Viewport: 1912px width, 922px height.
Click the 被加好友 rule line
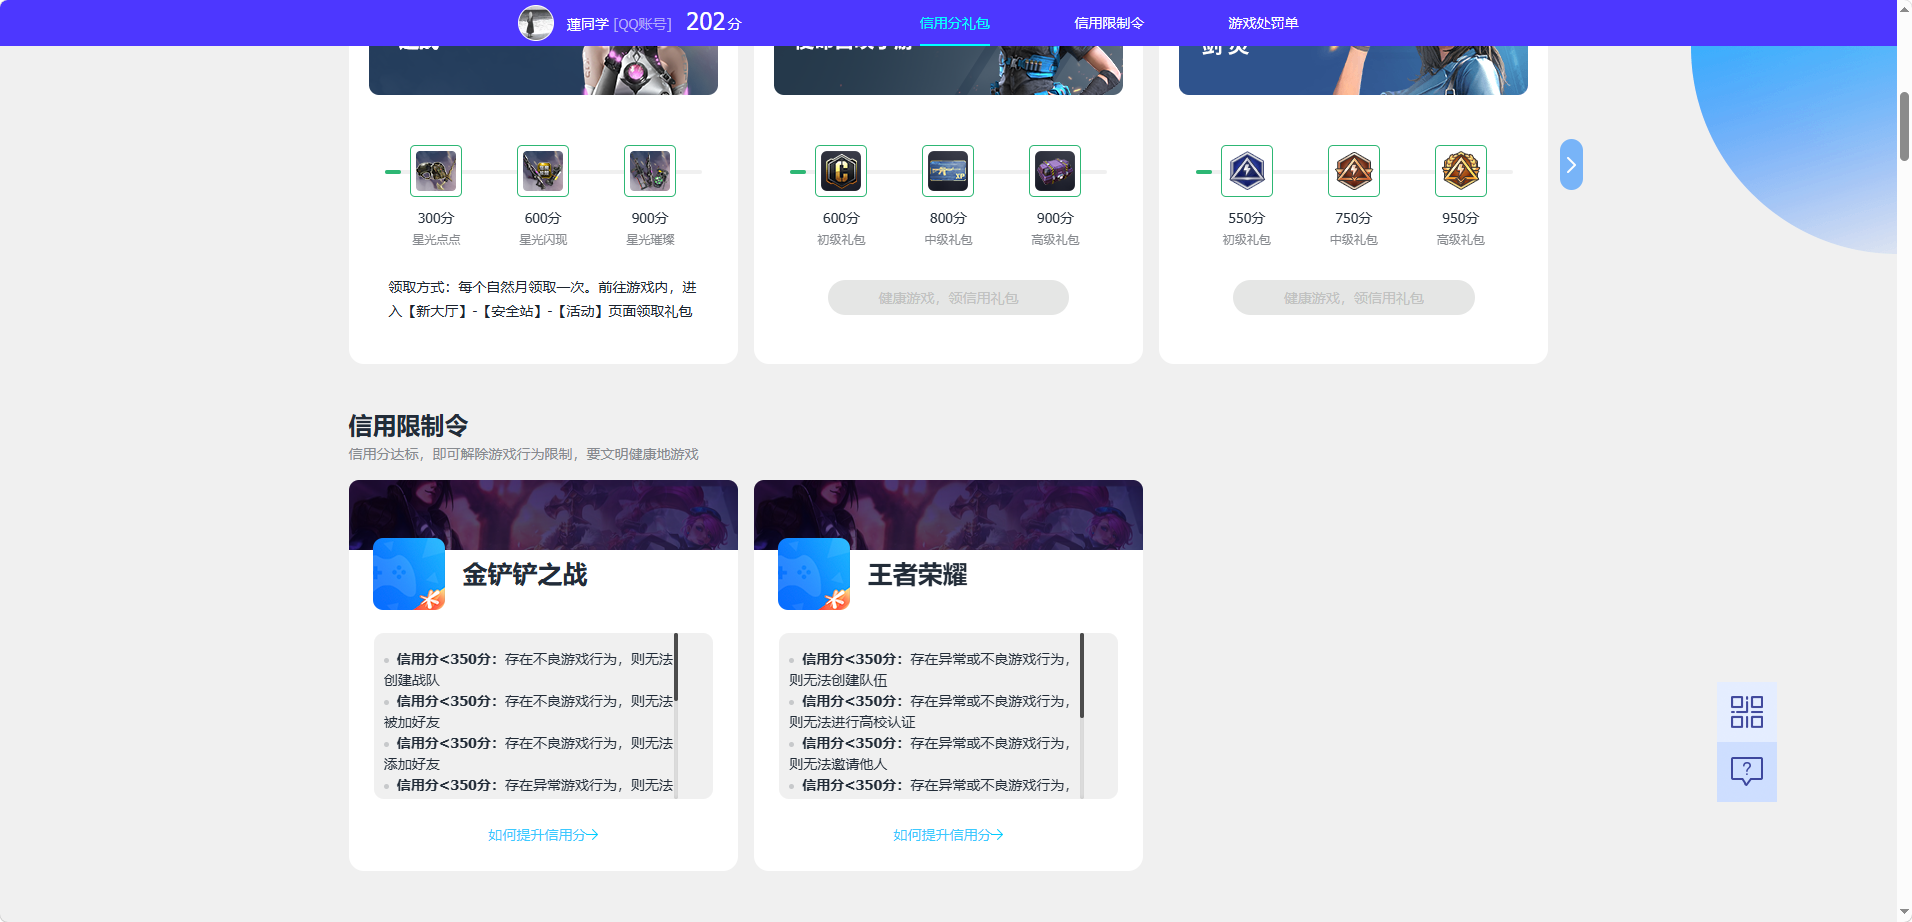pyautogui.click(x=412, y=722)
